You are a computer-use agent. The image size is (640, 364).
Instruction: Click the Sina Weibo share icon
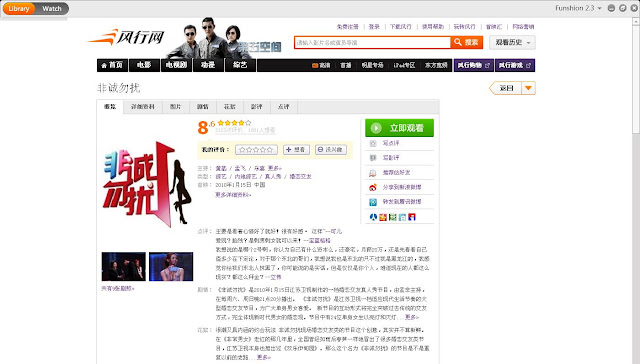(x=373, y=187)
